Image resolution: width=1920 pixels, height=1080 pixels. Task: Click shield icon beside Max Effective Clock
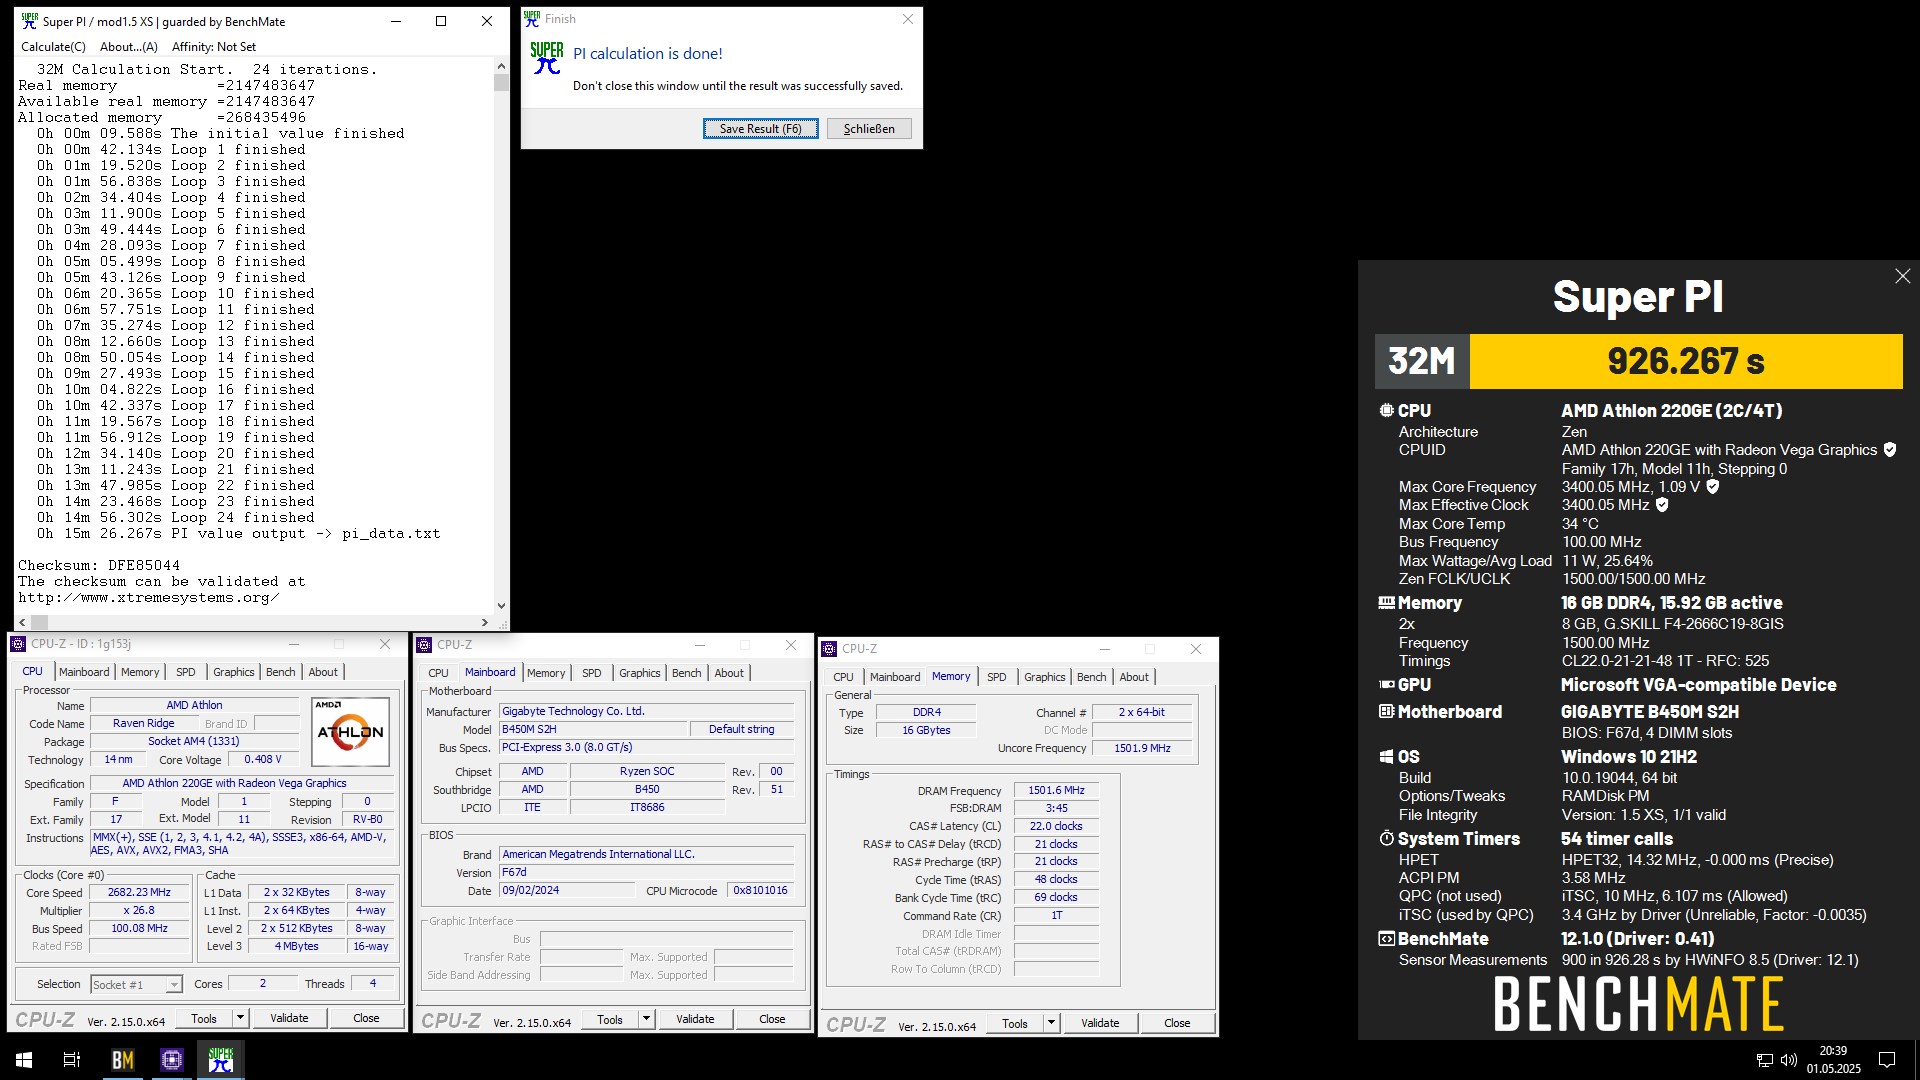pyautogui.click(x=1662, y=505)
